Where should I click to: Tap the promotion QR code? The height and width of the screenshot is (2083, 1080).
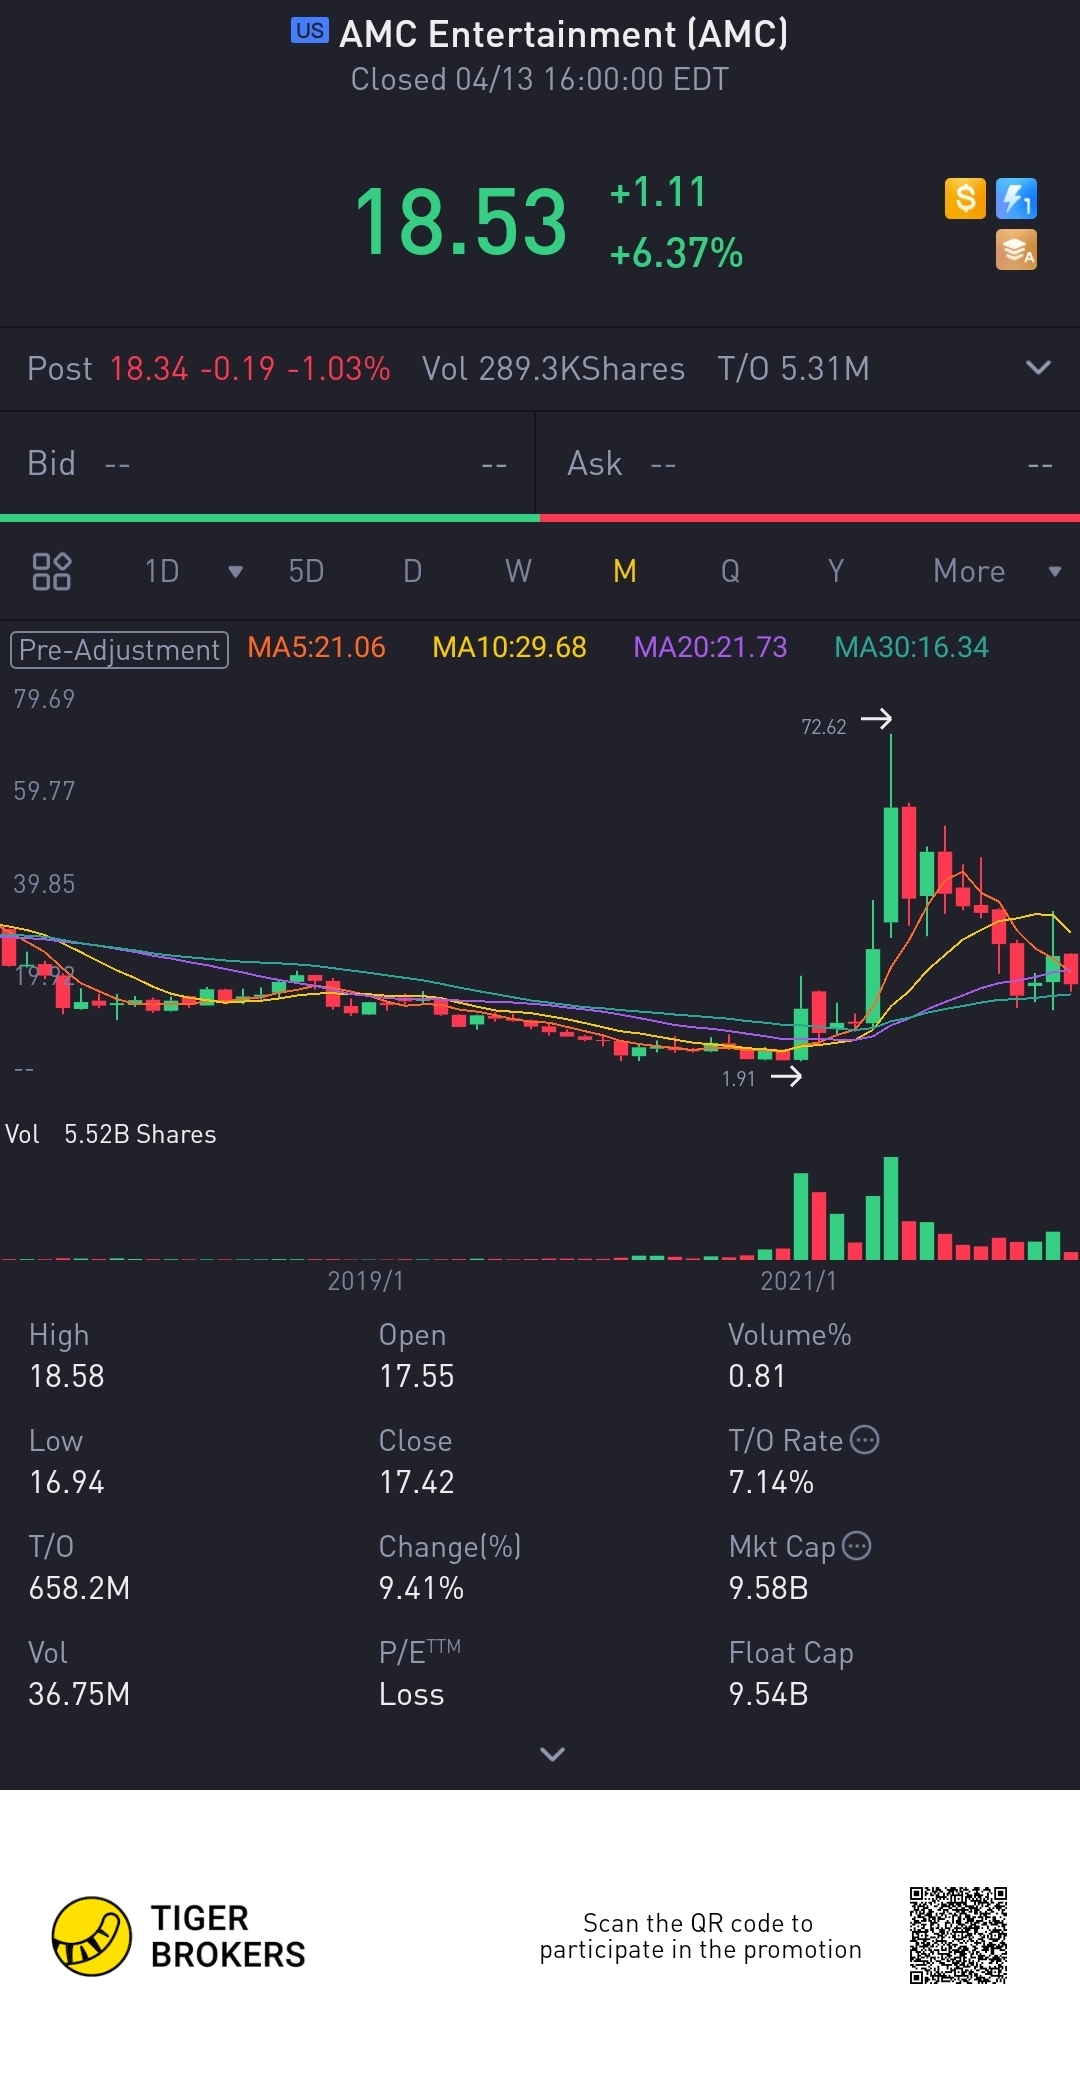958,1935
